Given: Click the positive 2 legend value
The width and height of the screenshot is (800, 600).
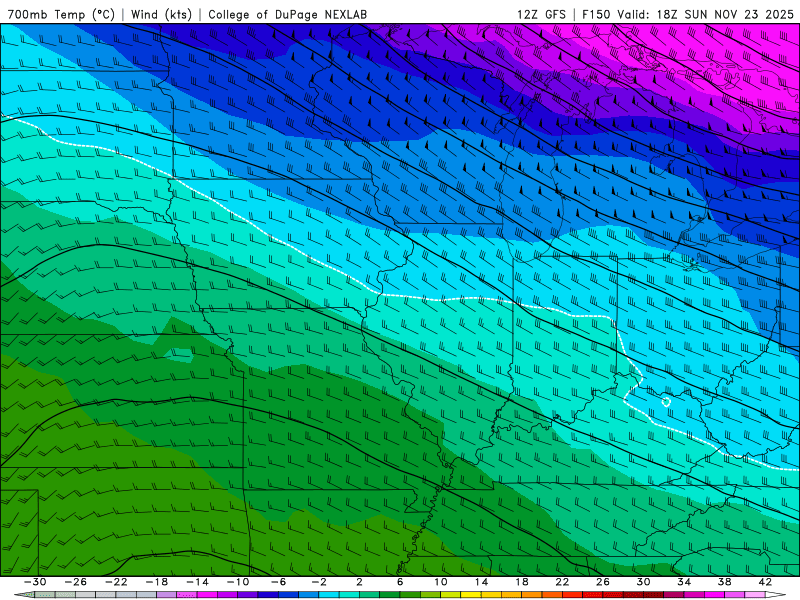Looking at the screenshot, I should [360, 582].
